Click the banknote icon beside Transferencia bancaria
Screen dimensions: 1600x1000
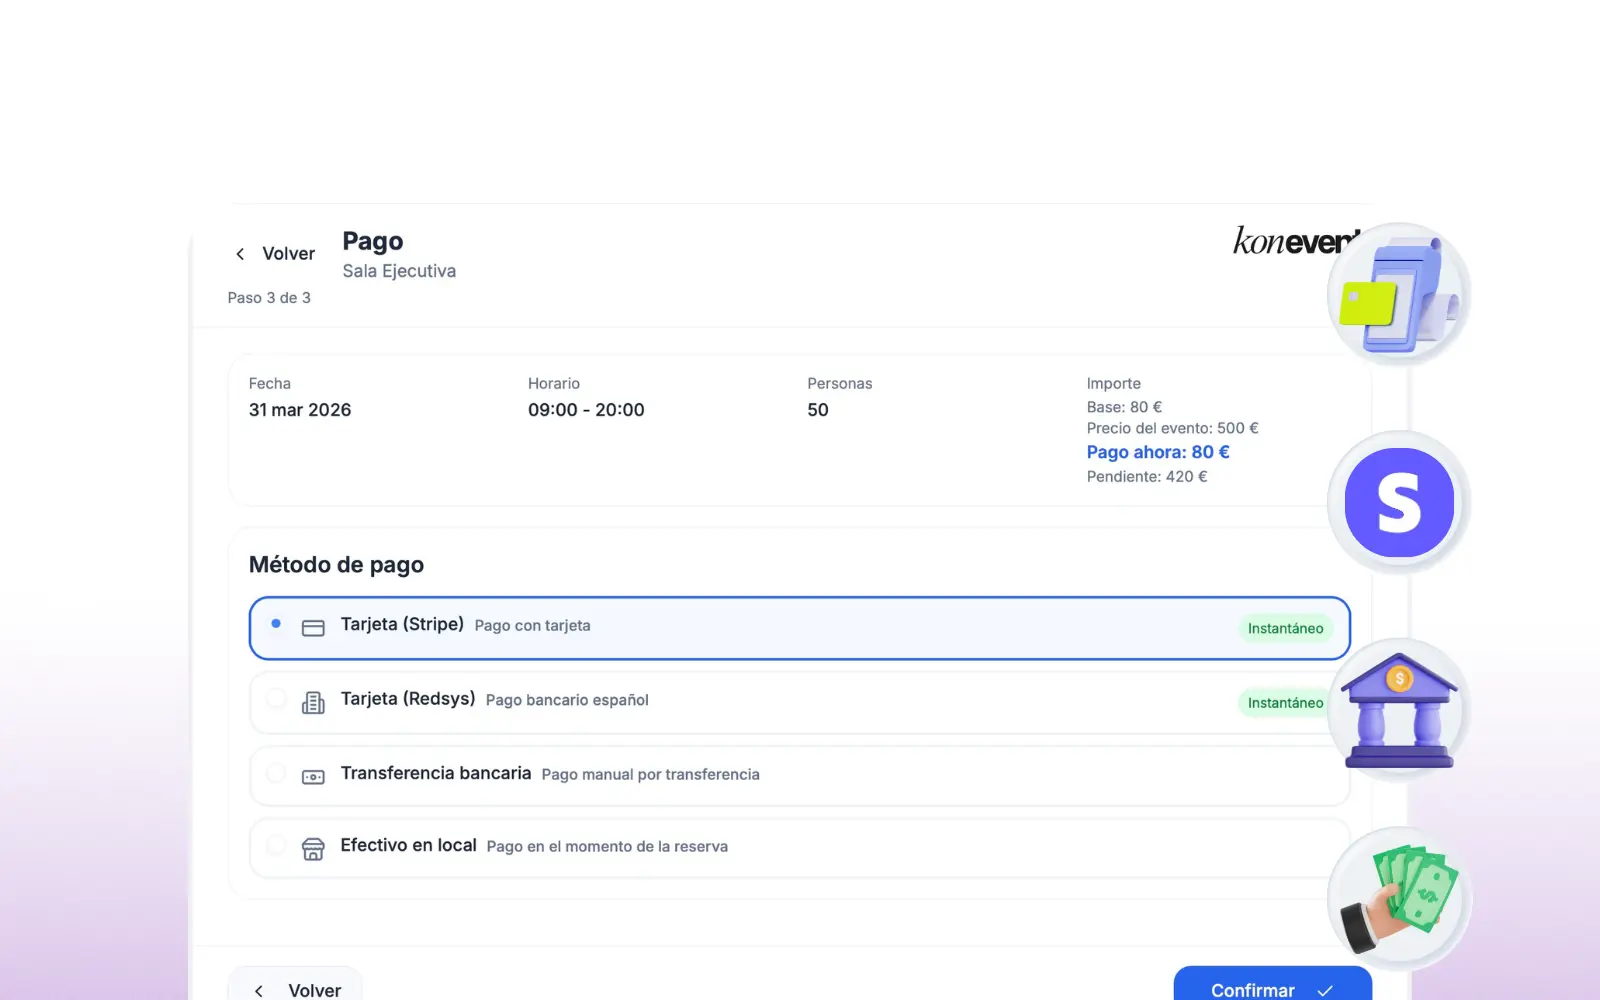tap(314, 776)
